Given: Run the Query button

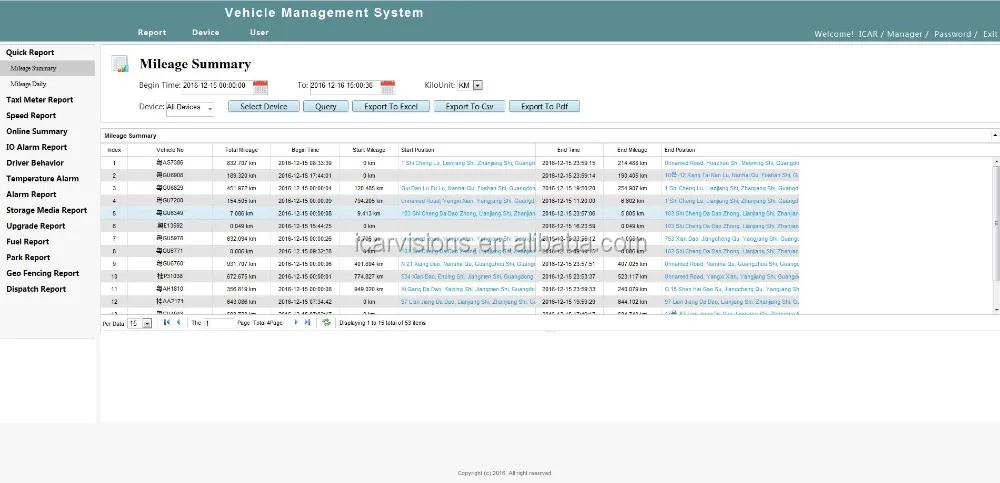Looking at the screenshot, I should [x=326, y=107].
